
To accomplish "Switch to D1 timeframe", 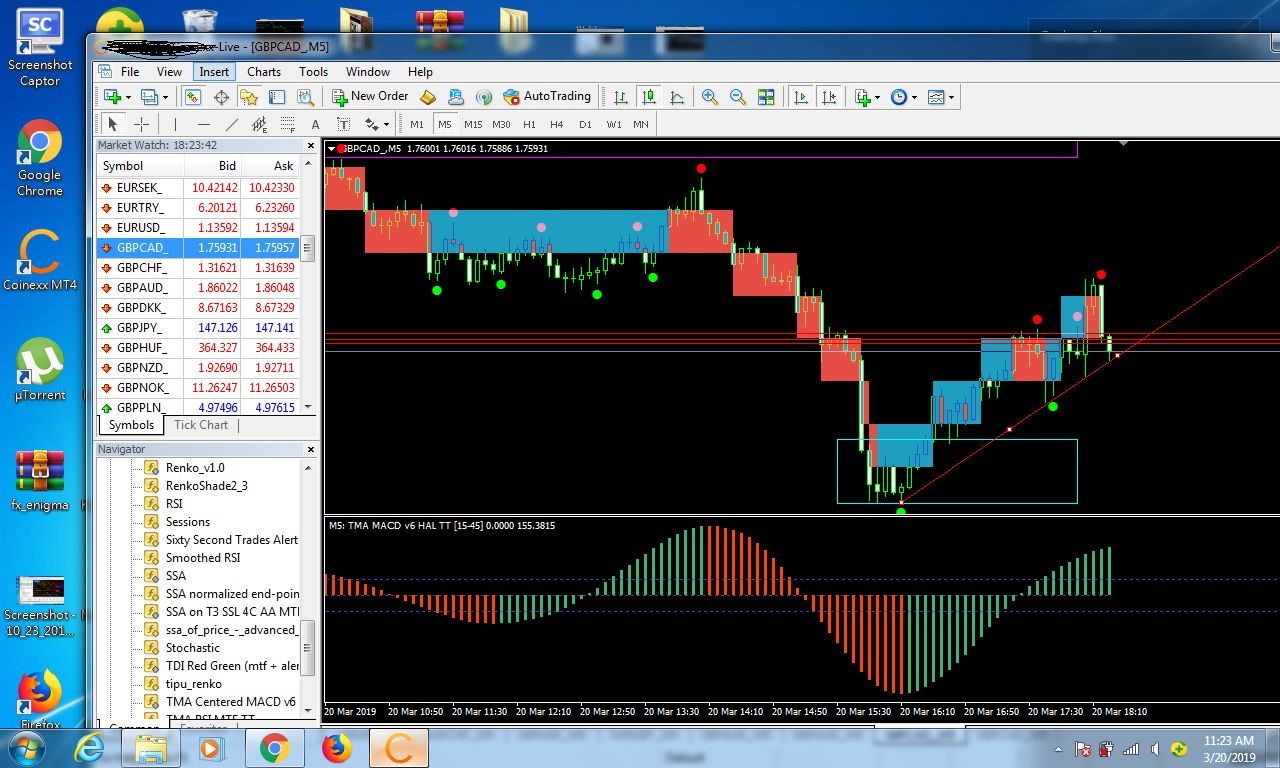I will 585,124.
